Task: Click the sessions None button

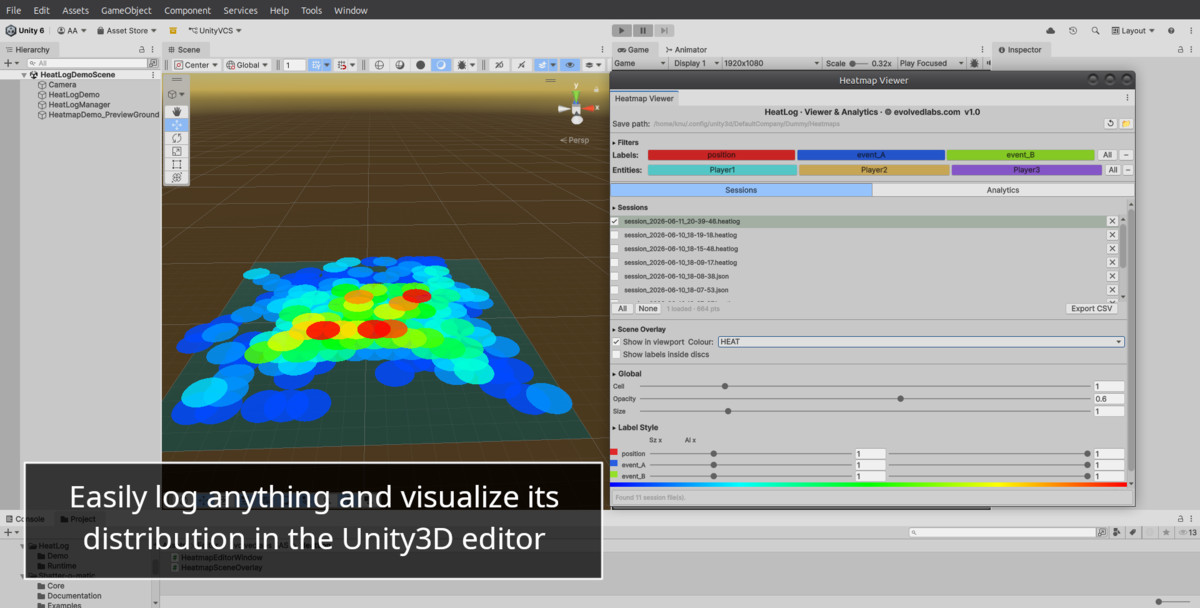Action: [x=648, y=309]
